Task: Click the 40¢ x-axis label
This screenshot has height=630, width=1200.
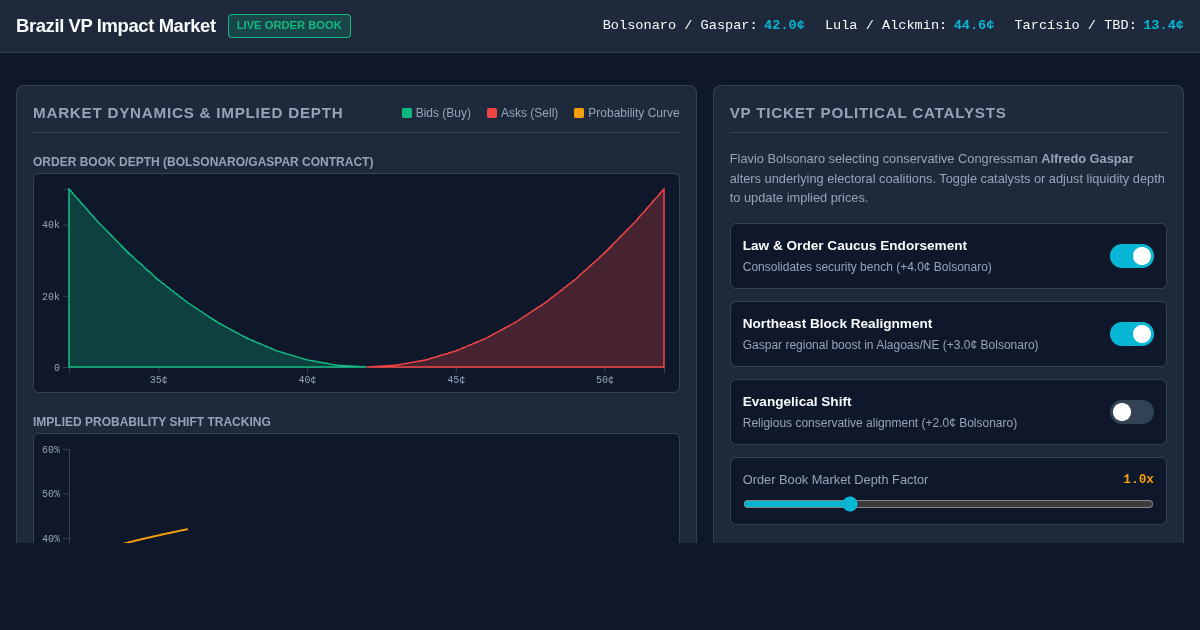Action: click(x=307, y=380)
